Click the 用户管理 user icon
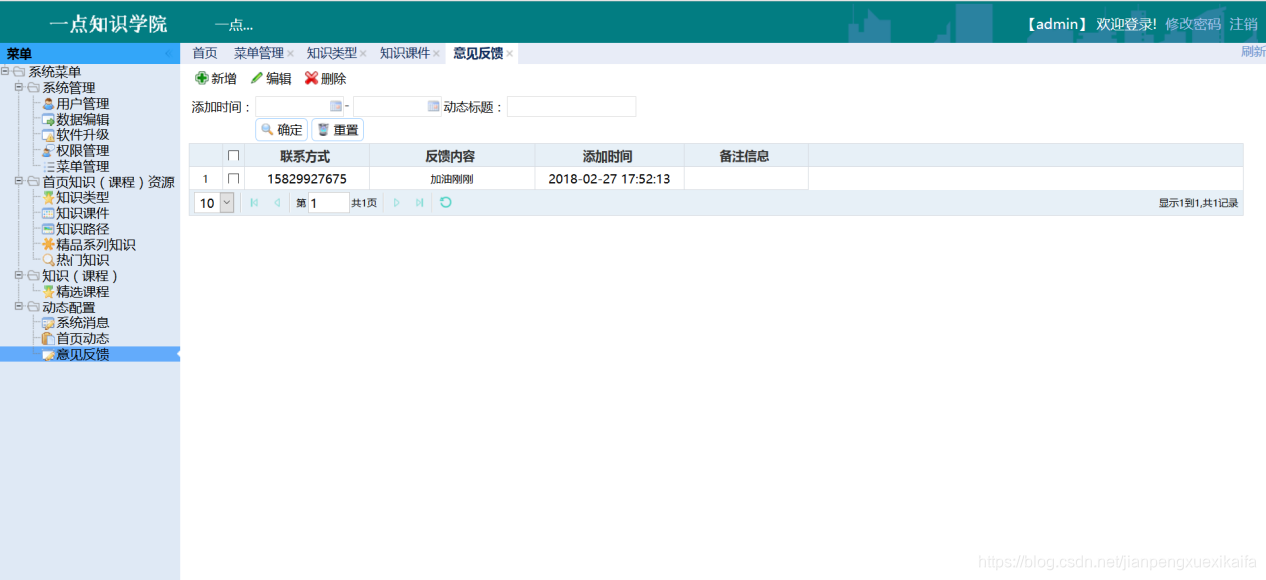Image resolution: width=1266 pixels, height=580 pixels. click(x=48, y=103)
